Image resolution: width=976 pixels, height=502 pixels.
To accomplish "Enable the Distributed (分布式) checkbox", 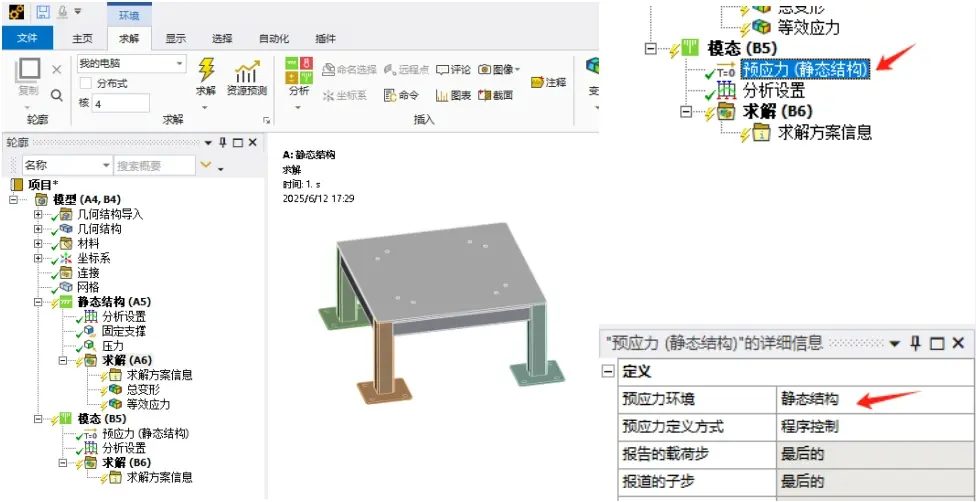I will point(86,83).
